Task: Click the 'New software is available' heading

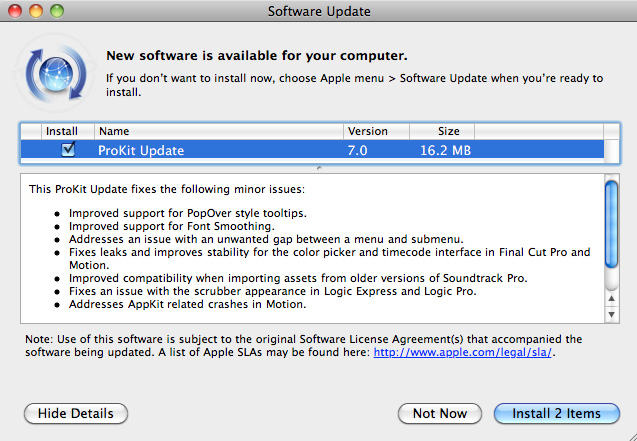Action: pos(257,56)
